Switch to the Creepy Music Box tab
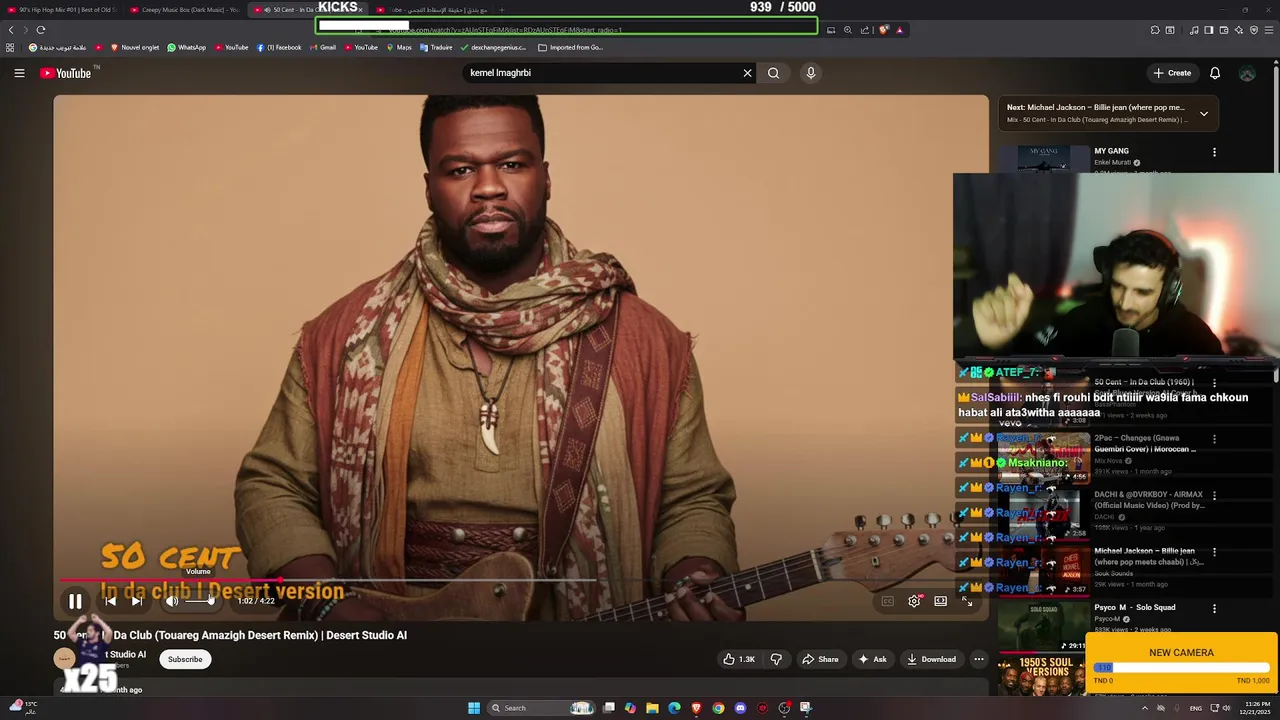 pos(185,10)
